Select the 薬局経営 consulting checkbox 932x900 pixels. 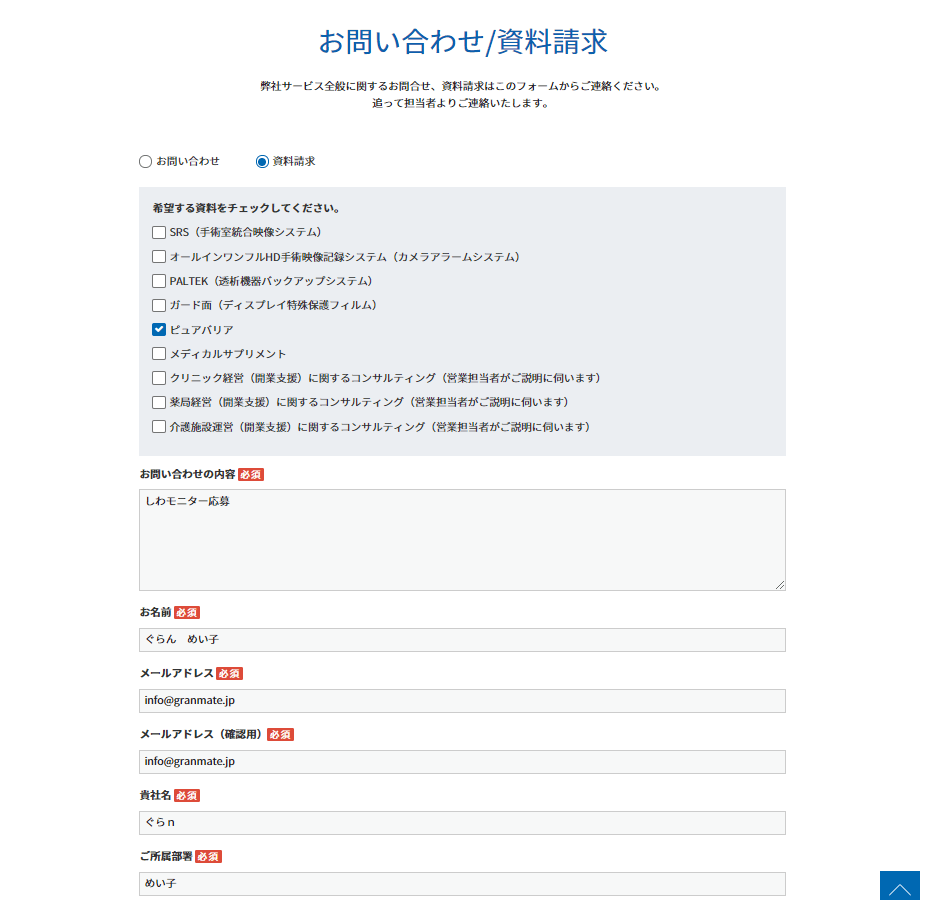pyautogui.click(x=159, y=402)
